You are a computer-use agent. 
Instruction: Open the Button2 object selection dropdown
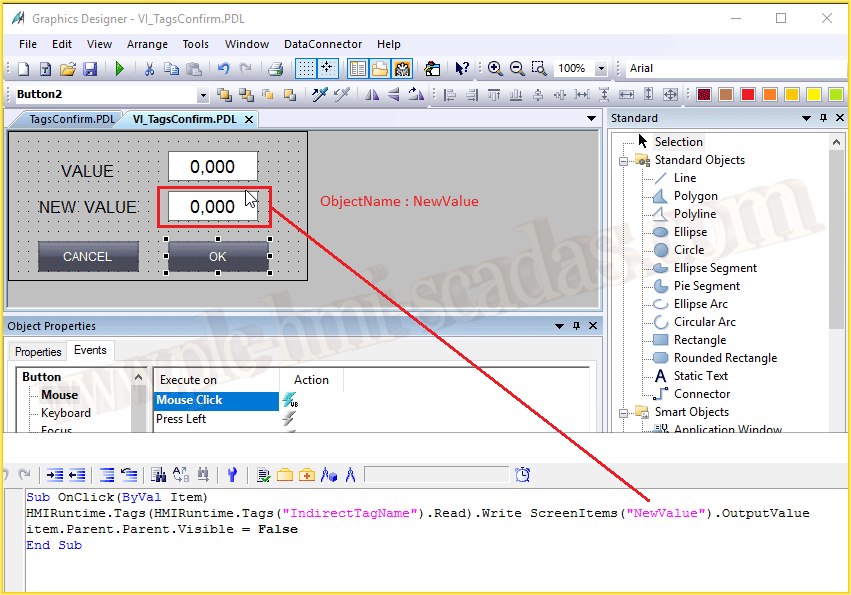point(203,95)
